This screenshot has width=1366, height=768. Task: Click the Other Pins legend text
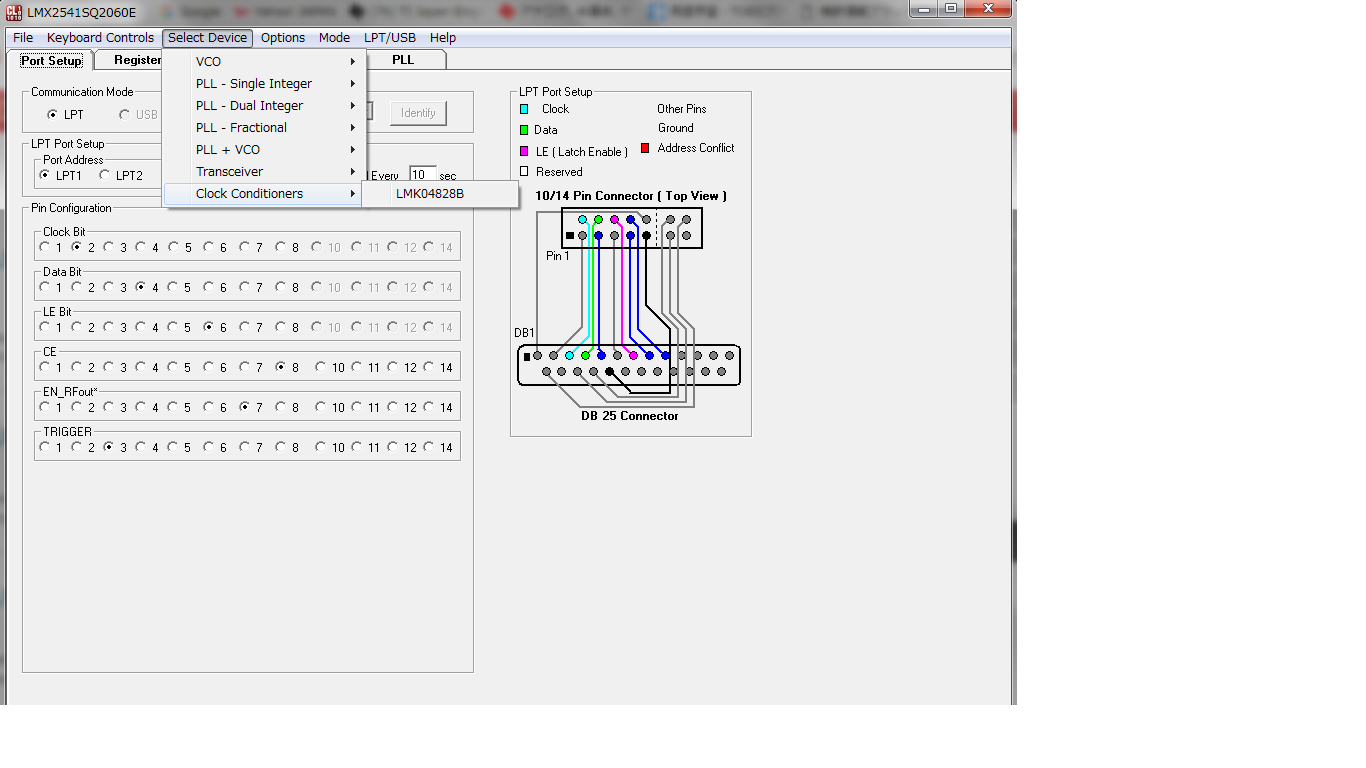point(682,109)
